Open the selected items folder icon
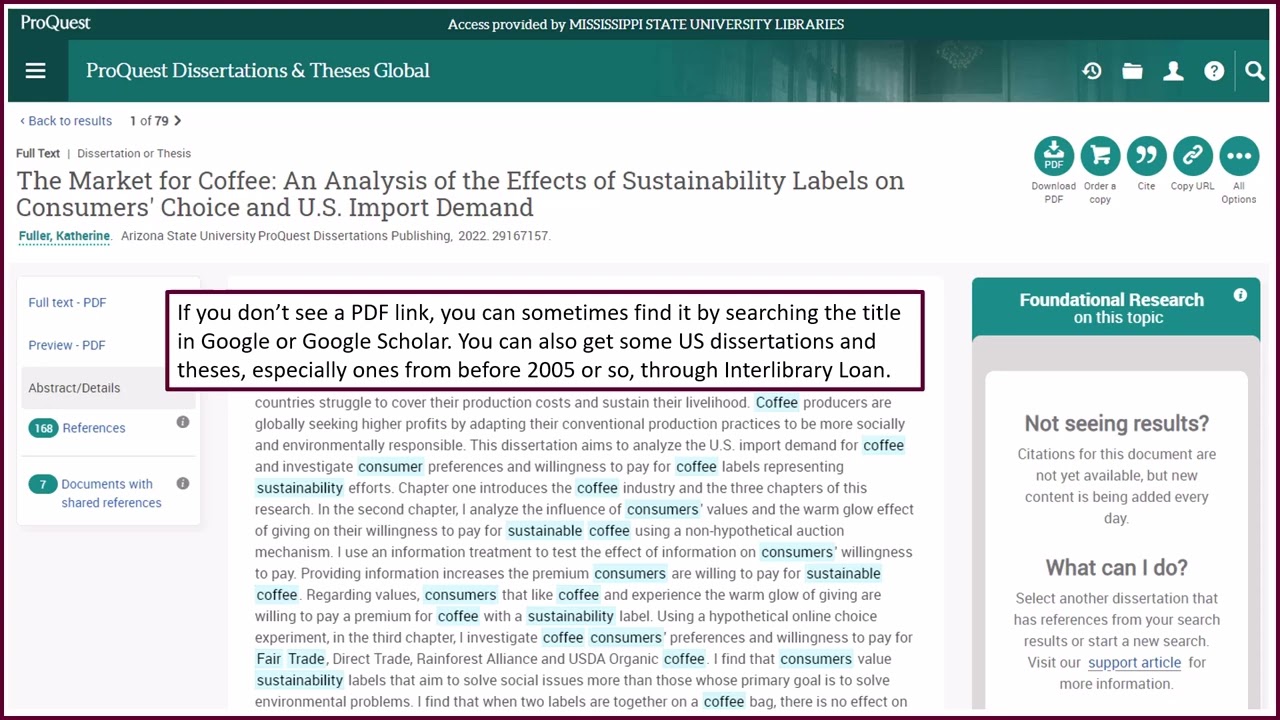 coord(1132,70)
